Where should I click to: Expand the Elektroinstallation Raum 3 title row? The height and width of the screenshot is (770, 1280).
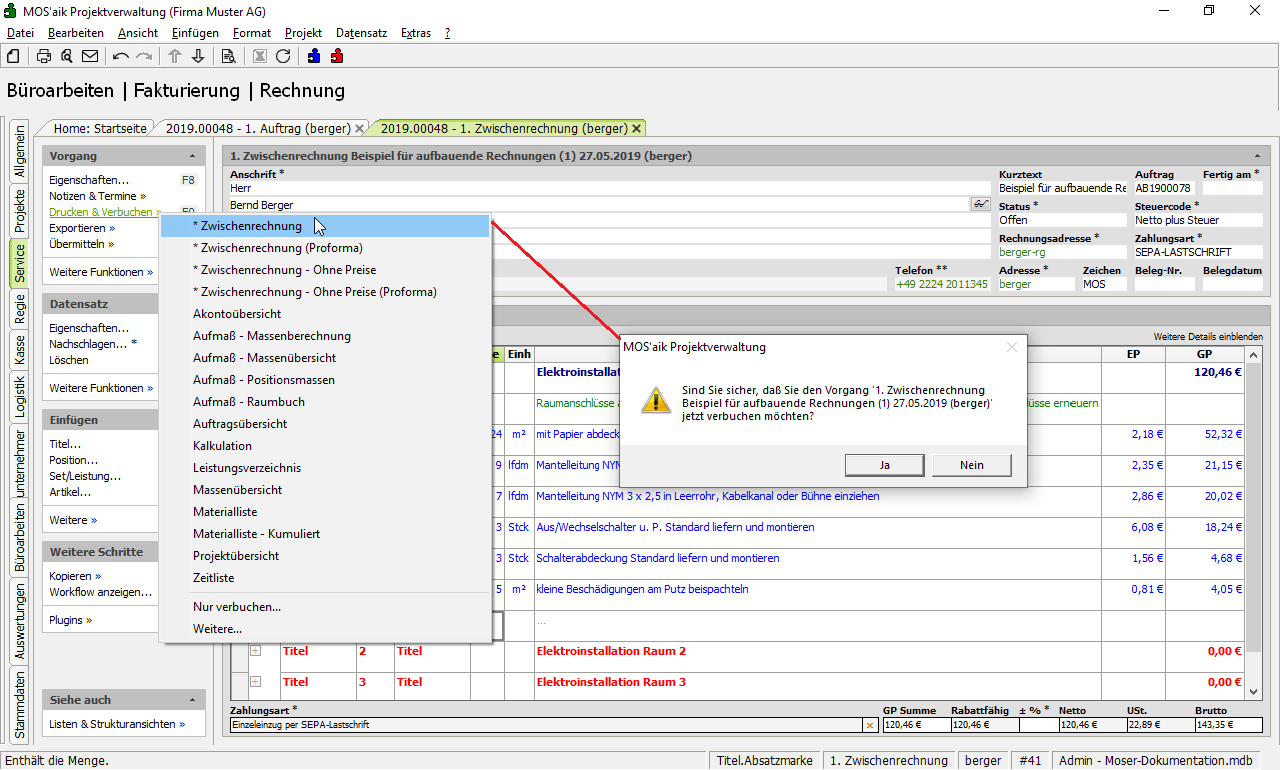pos(255,682)
